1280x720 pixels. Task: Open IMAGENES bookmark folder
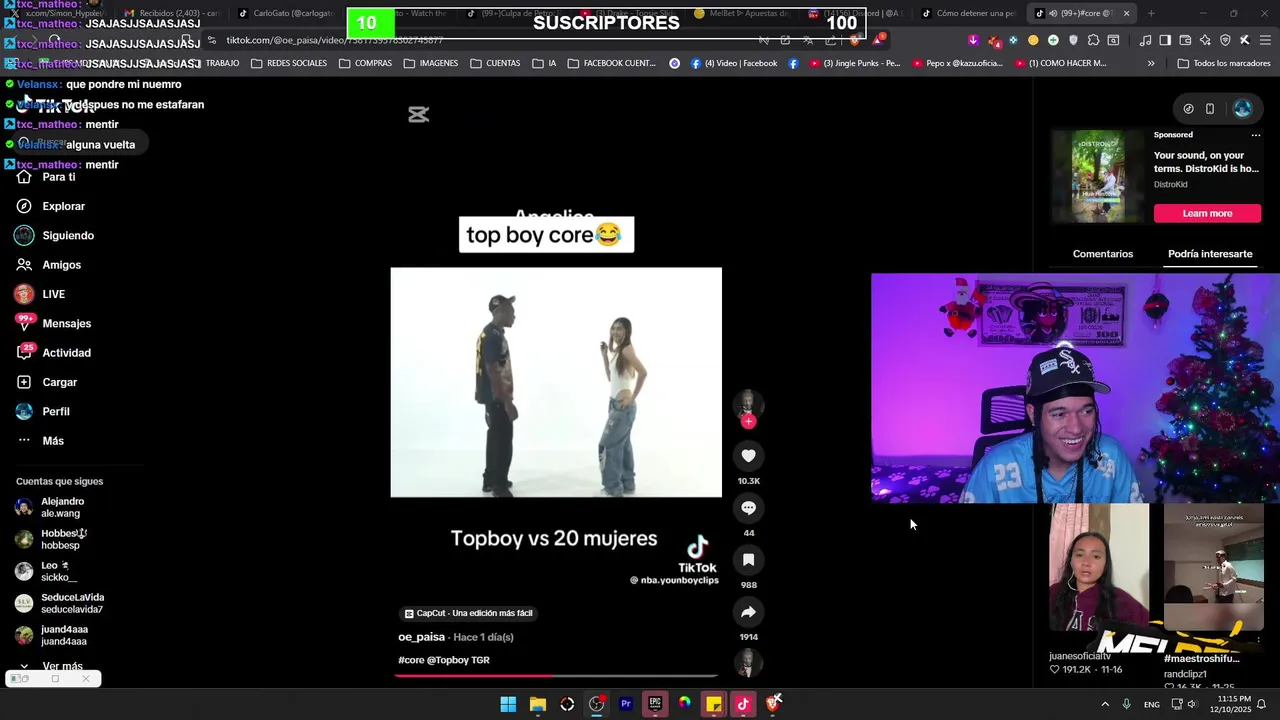point(431,63)
